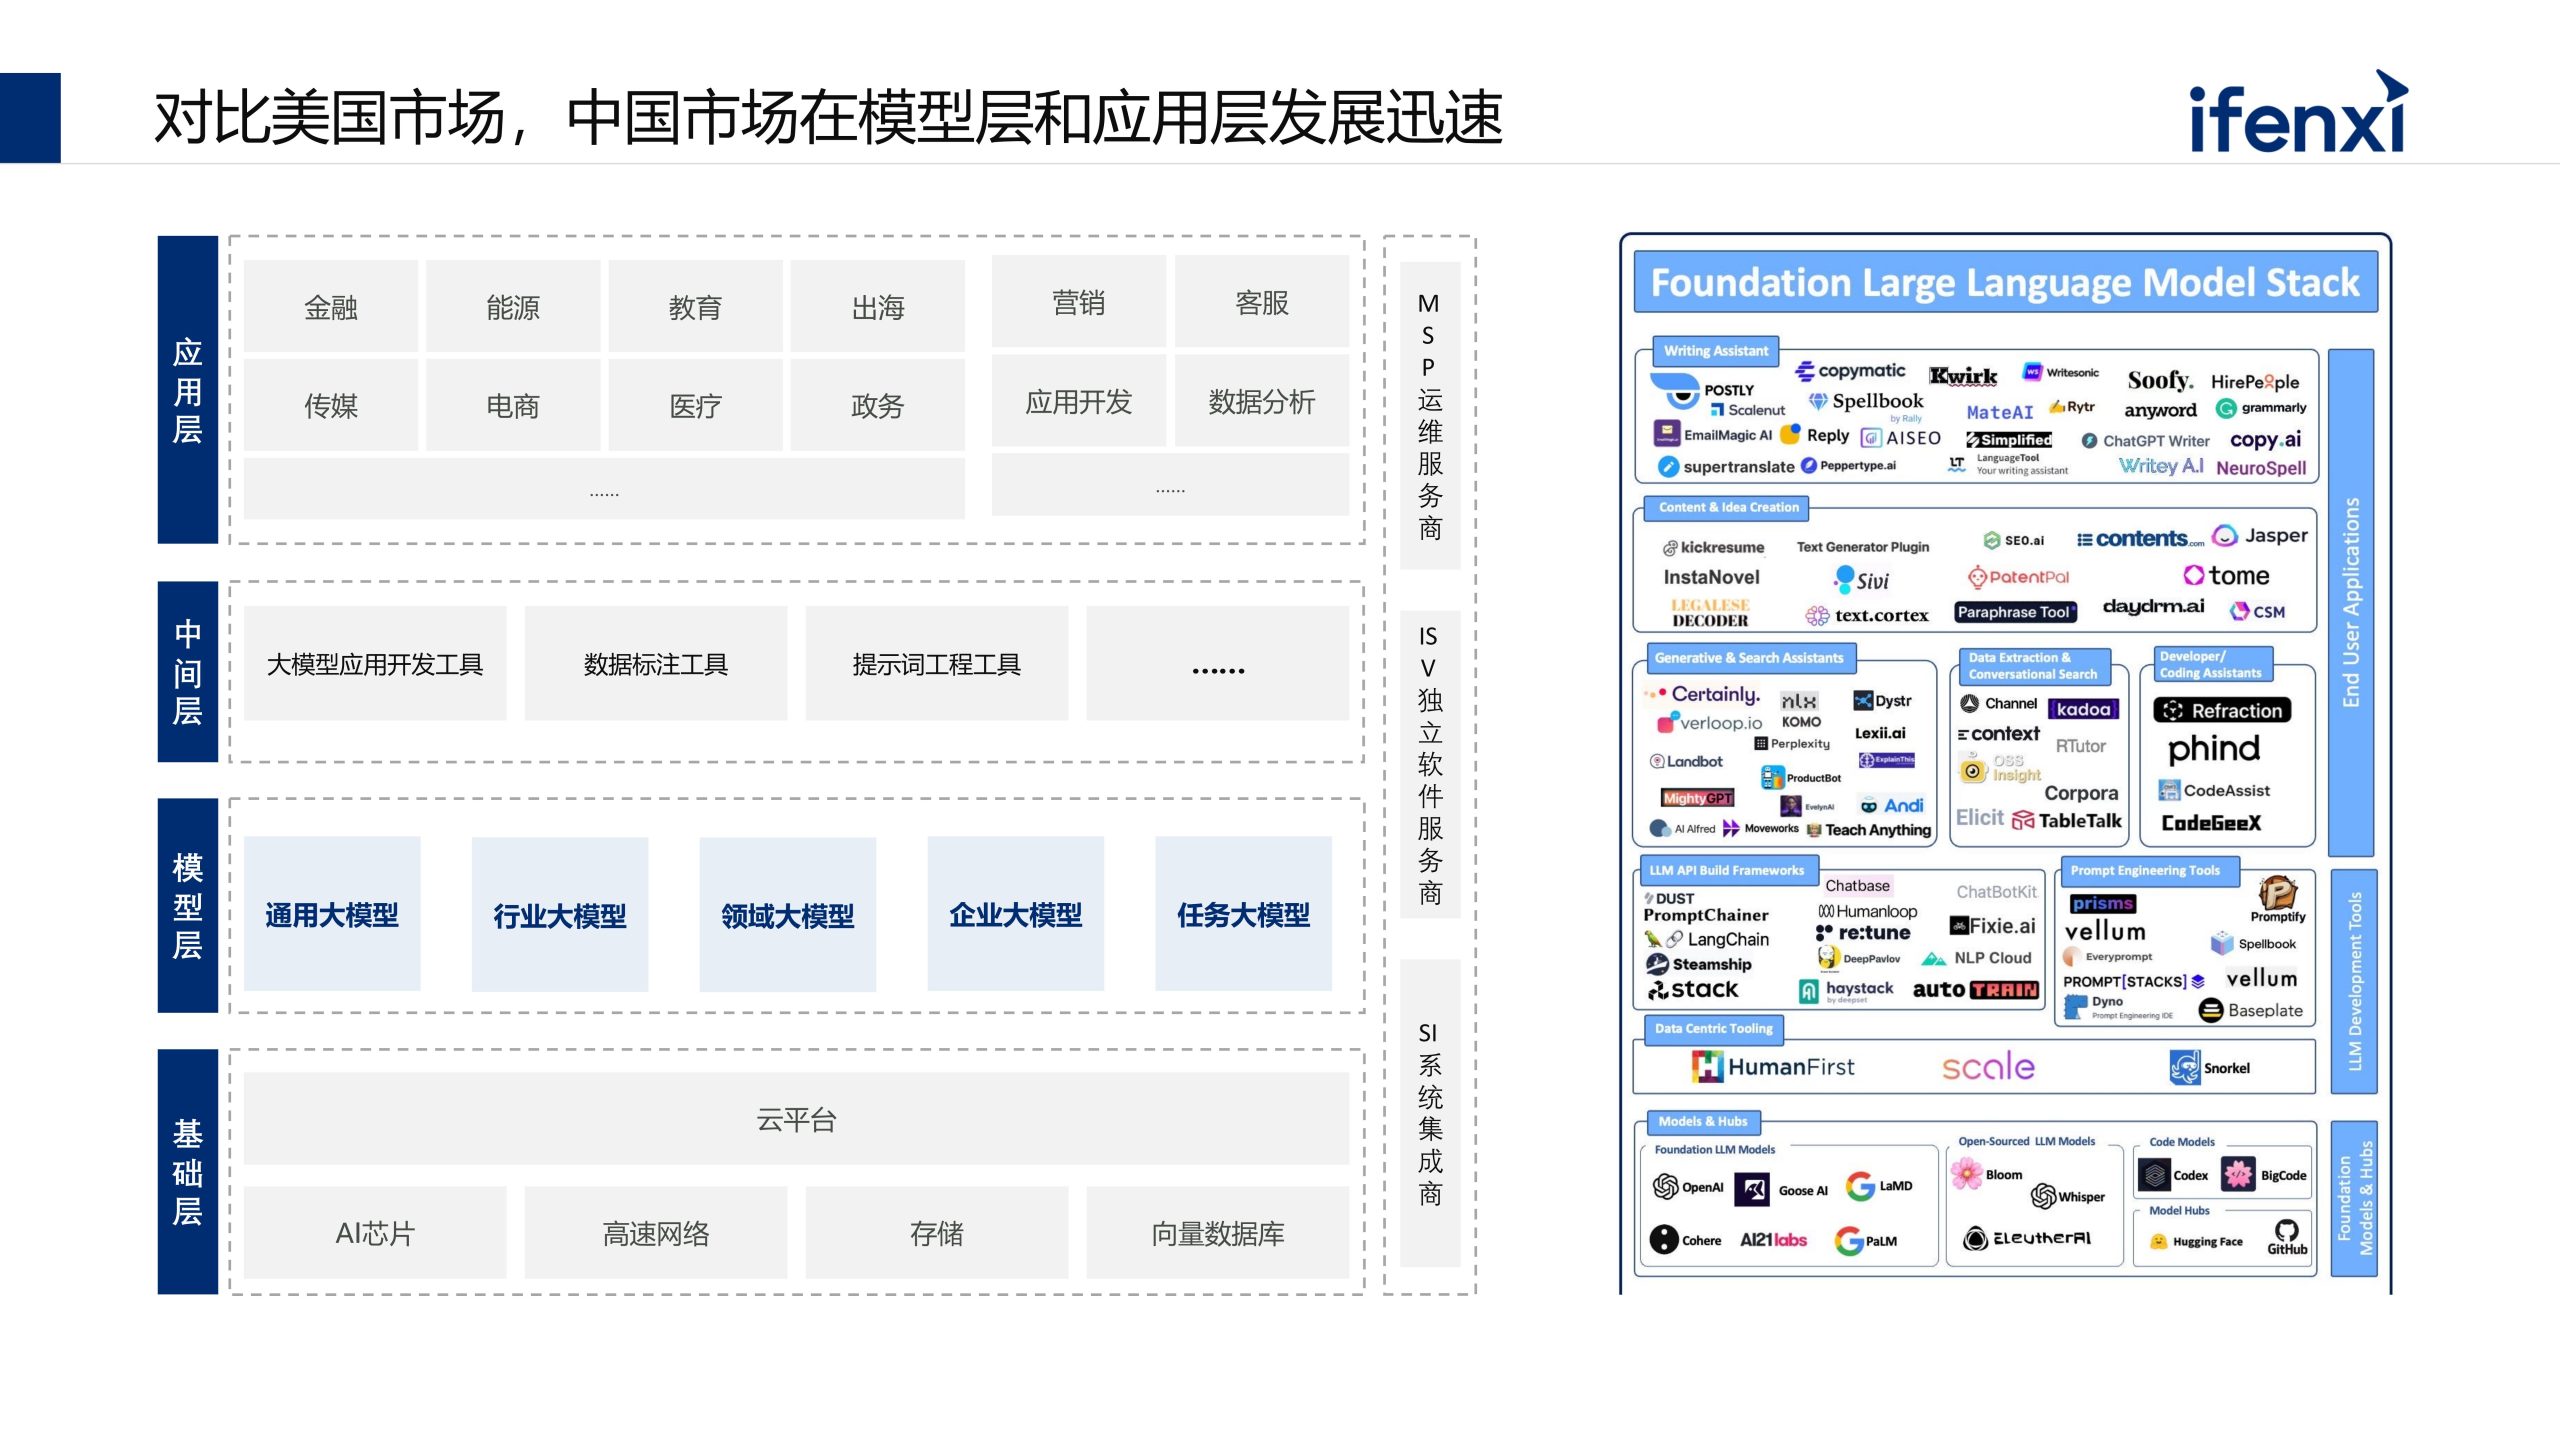The width and height of the screenshot is (2560, 1440).
Task: Click the Cohere logo
Action: click(x=1686, y=1240)
